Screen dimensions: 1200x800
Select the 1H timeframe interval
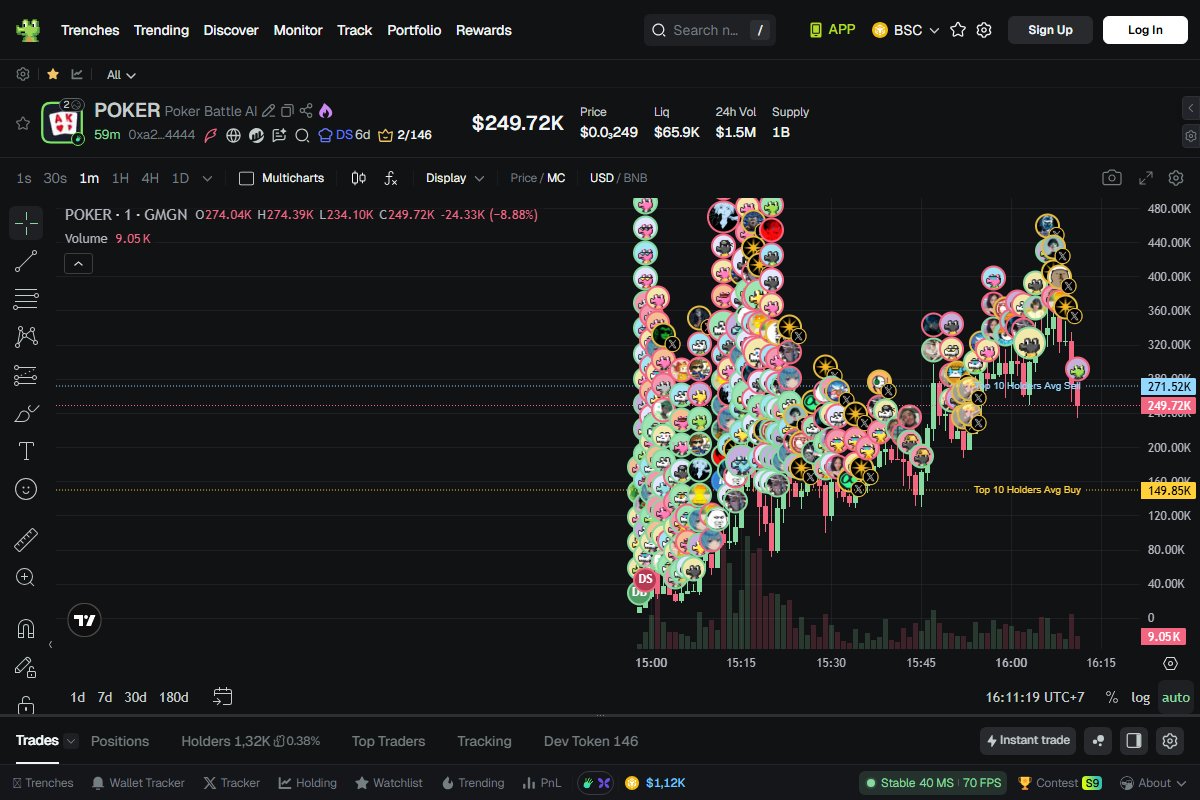click(x=120, y=178)
